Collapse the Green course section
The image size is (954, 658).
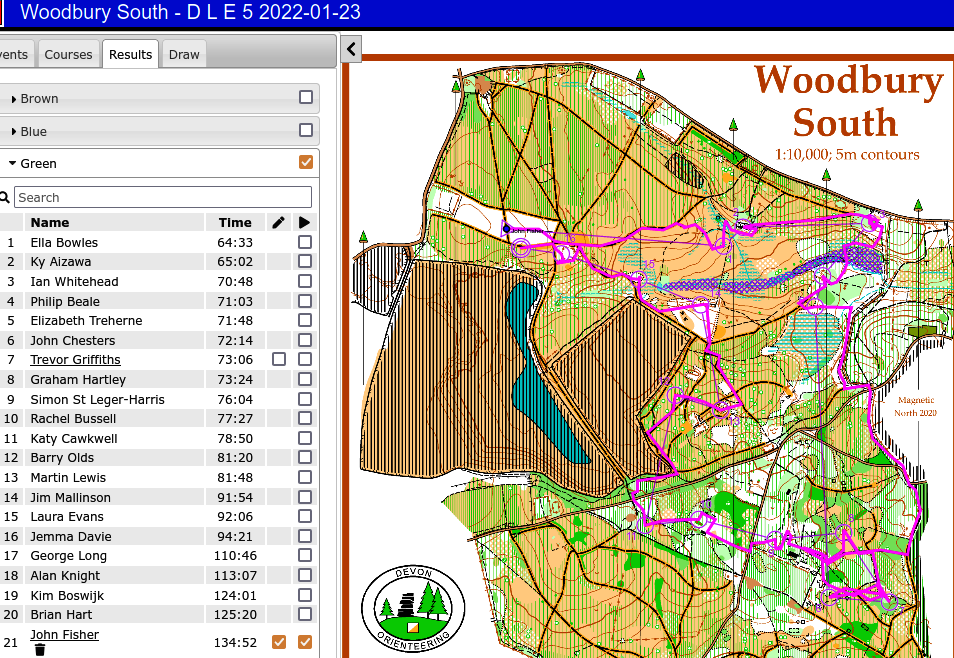pos(12,164)
